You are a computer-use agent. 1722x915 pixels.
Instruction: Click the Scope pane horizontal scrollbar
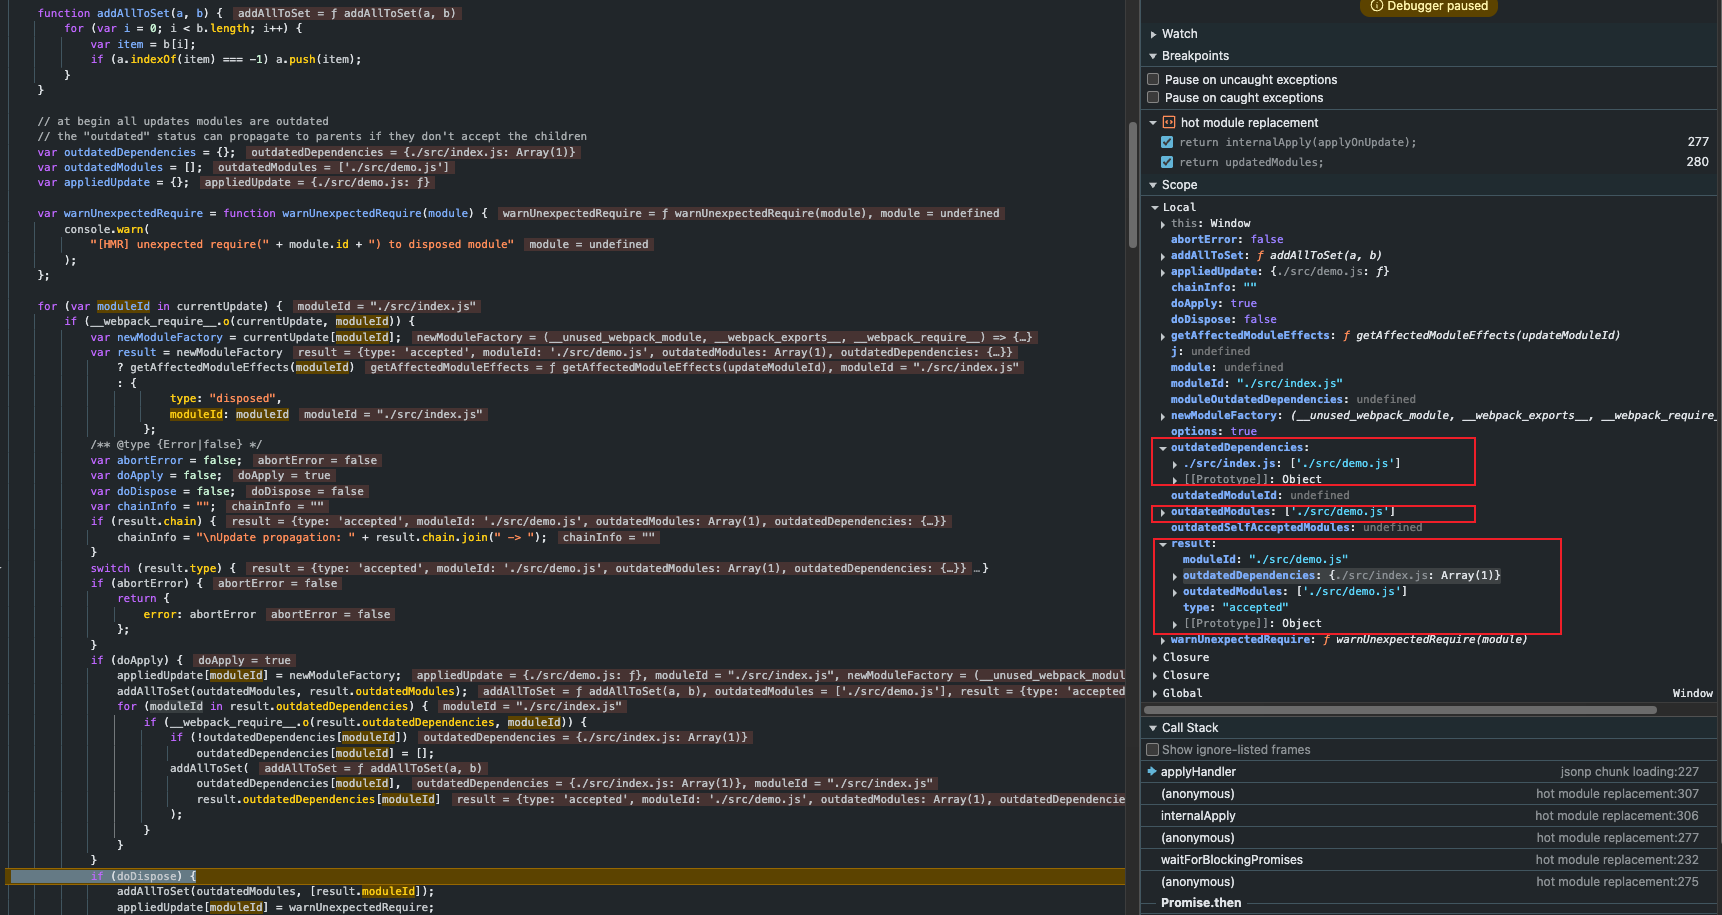(x=1400, y=710)
